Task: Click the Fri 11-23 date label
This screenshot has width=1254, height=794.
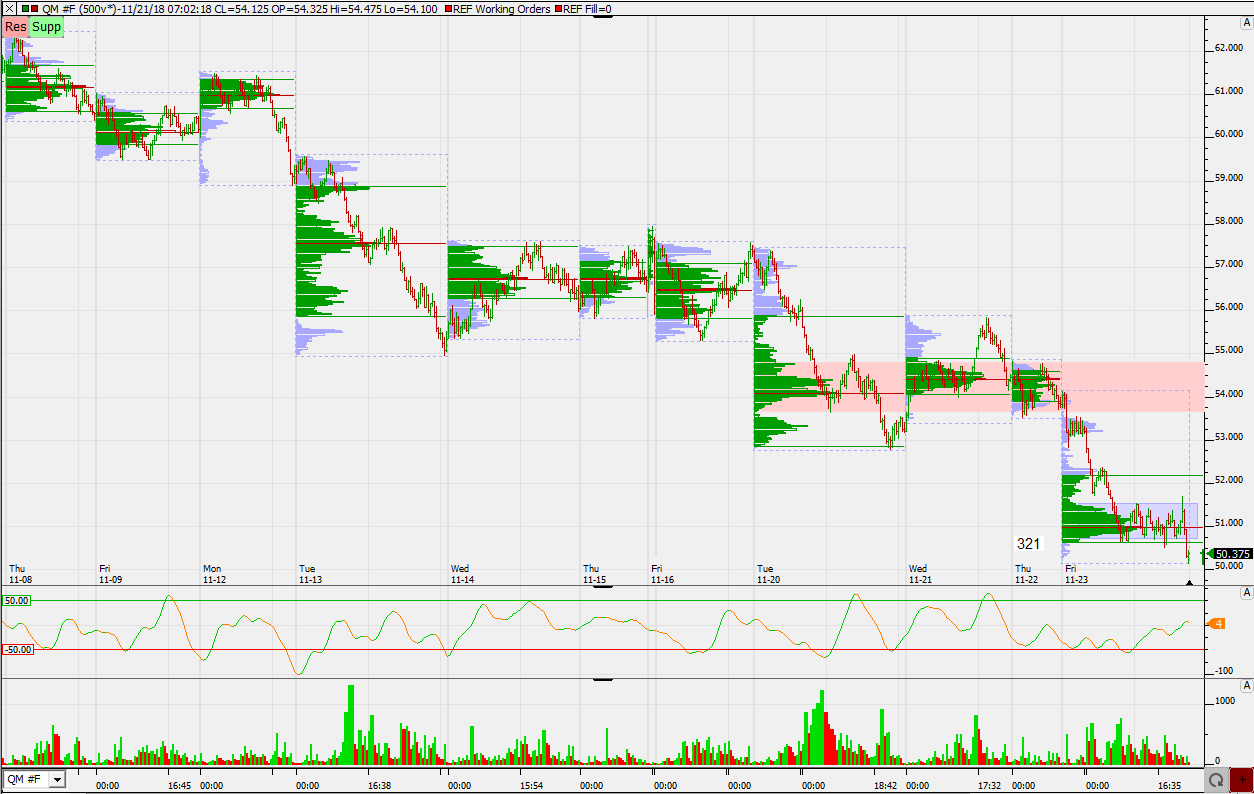Action: [x=1078, y=573]
